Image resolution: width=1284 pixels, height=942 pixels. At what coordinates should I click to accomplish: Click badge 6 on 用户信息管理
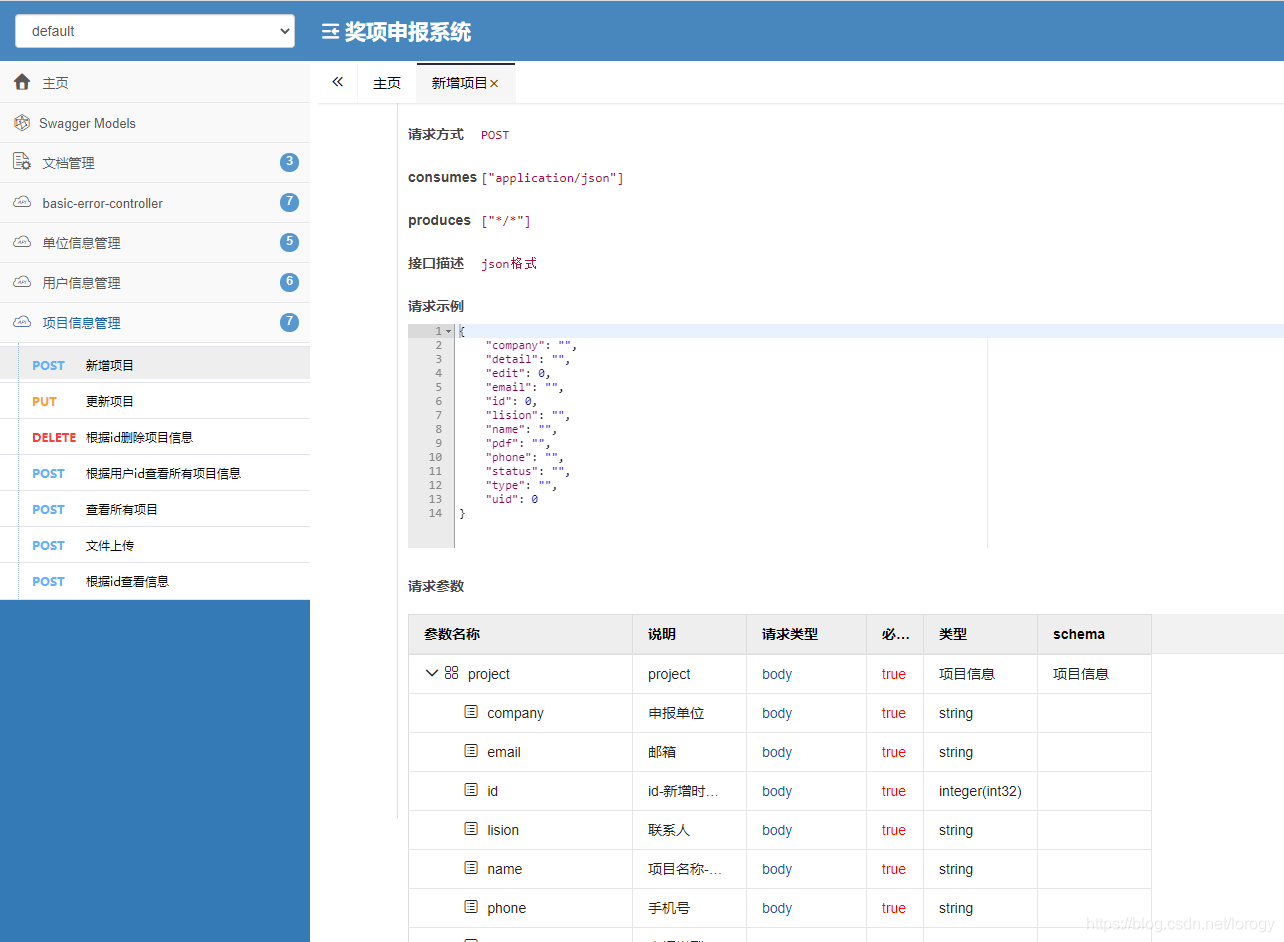290,282
